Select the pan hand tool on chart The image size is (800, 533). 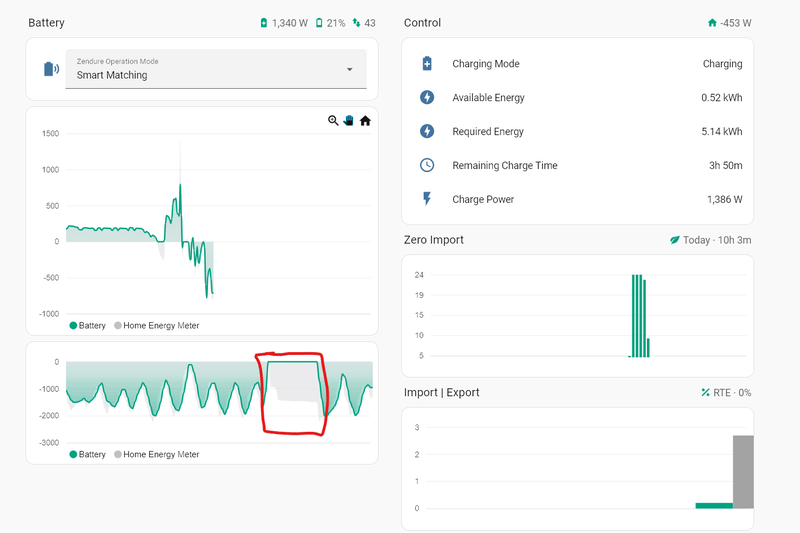tap(348, 121)
